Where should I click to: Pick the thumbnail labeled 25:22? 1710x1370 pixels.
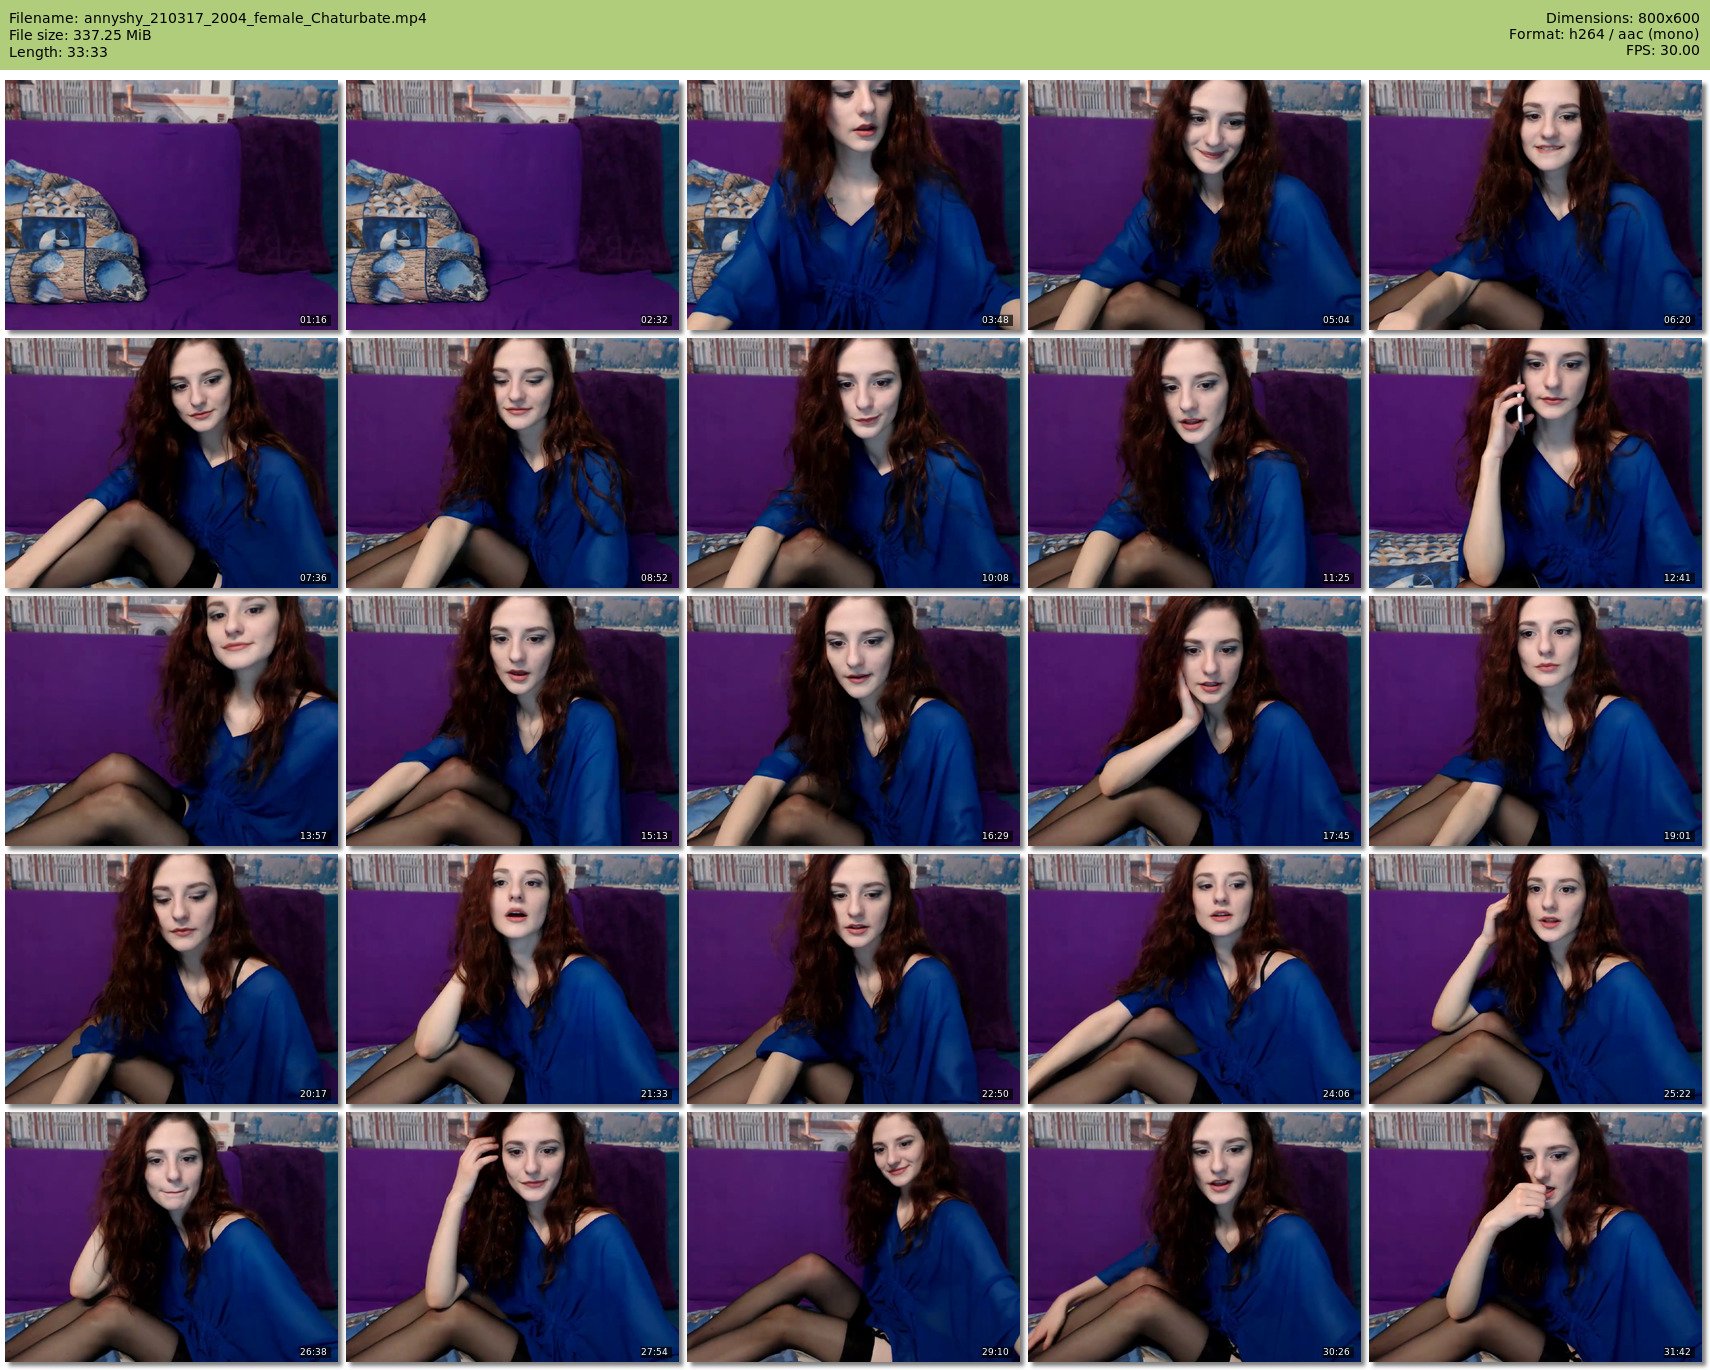pyautogui.click(x=1536, y=979)
